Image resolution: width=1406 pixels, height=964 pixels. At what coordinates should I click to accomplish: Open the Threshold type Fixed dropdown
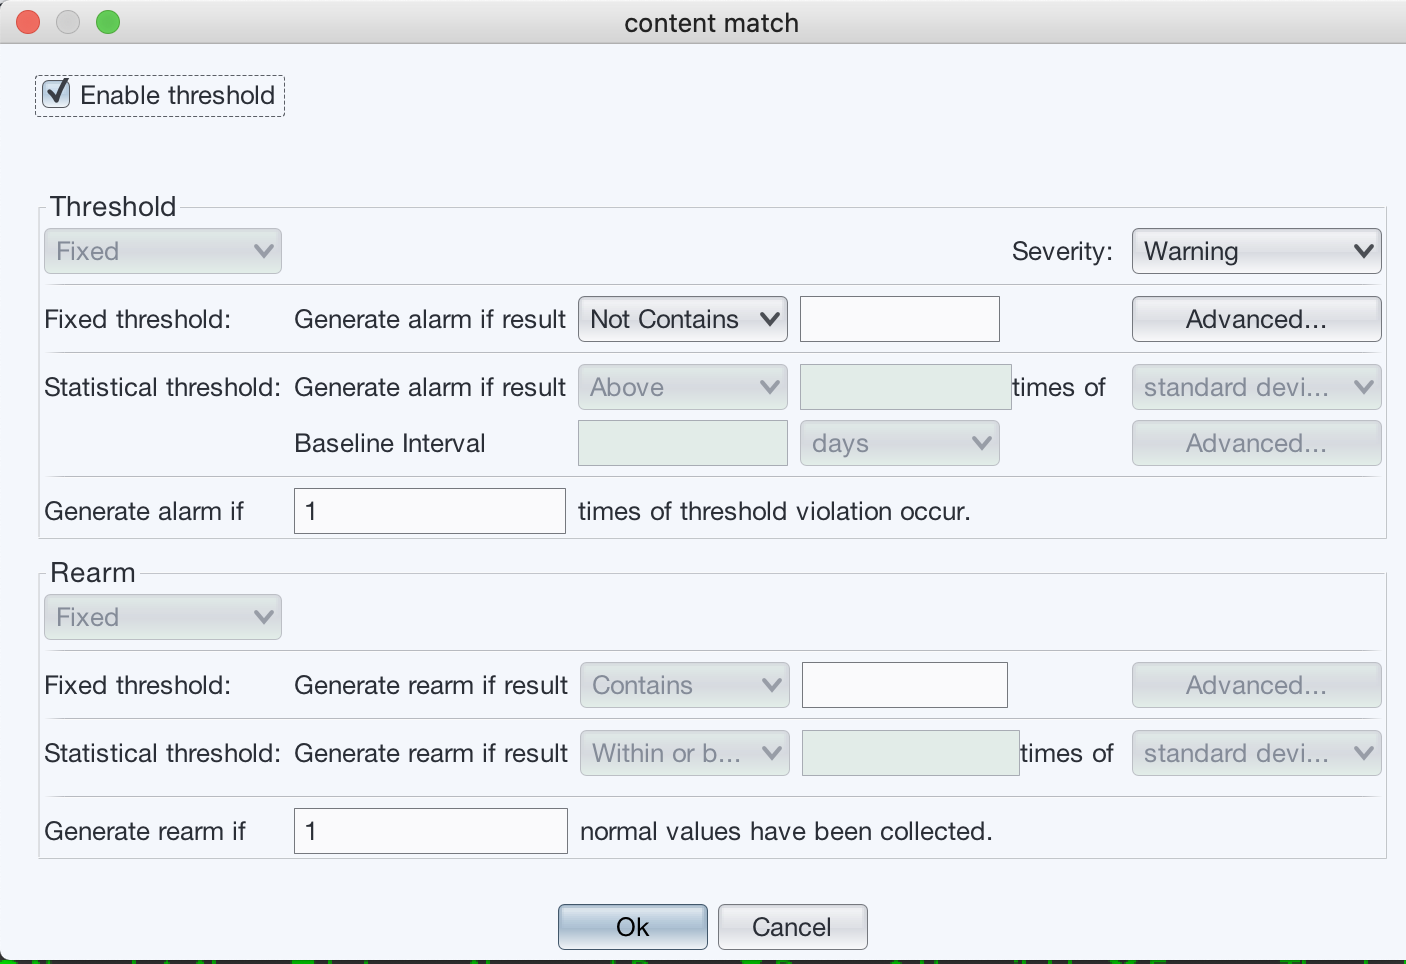(x=162, y=251)
